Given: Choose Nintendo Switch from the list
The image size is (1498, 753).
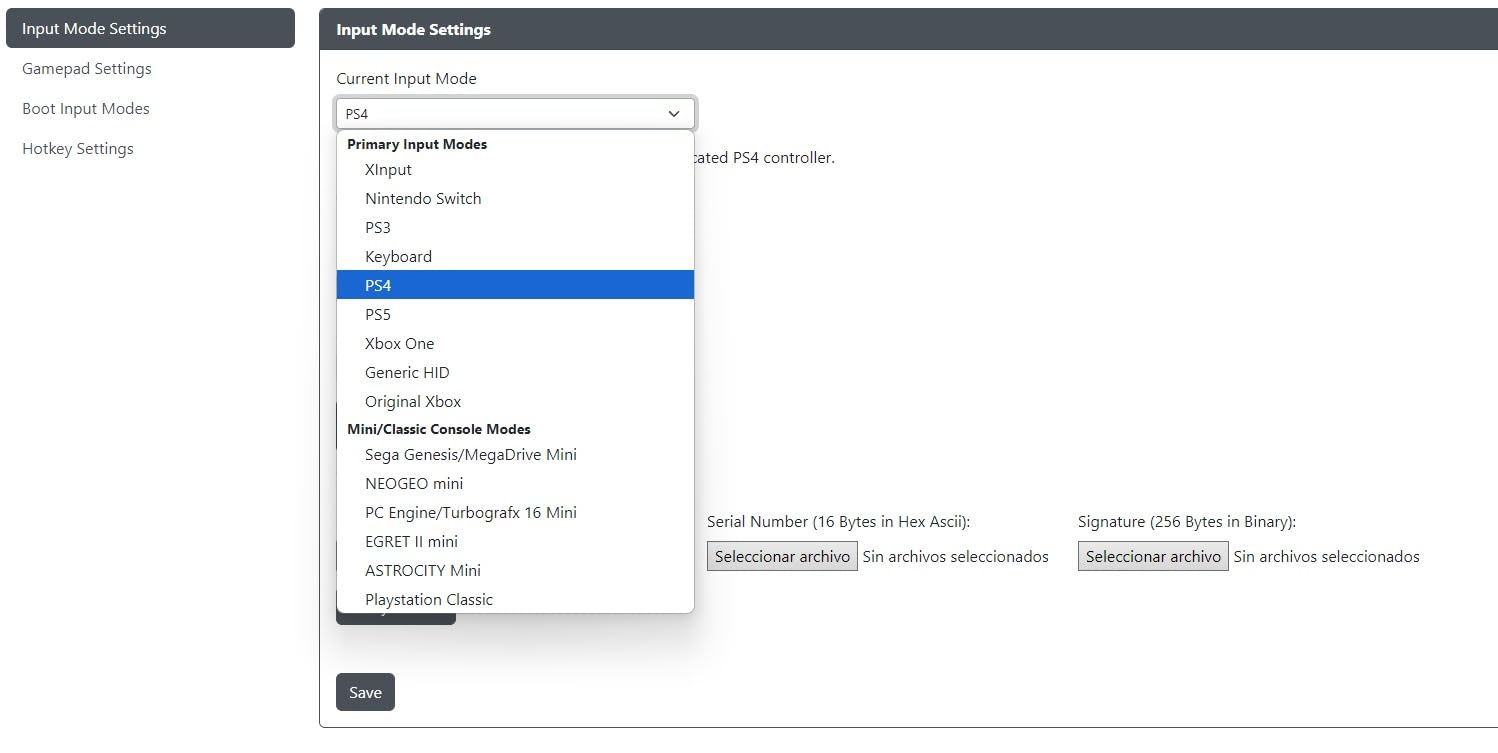Looking at the screenshot, I should tap(515, 199).
